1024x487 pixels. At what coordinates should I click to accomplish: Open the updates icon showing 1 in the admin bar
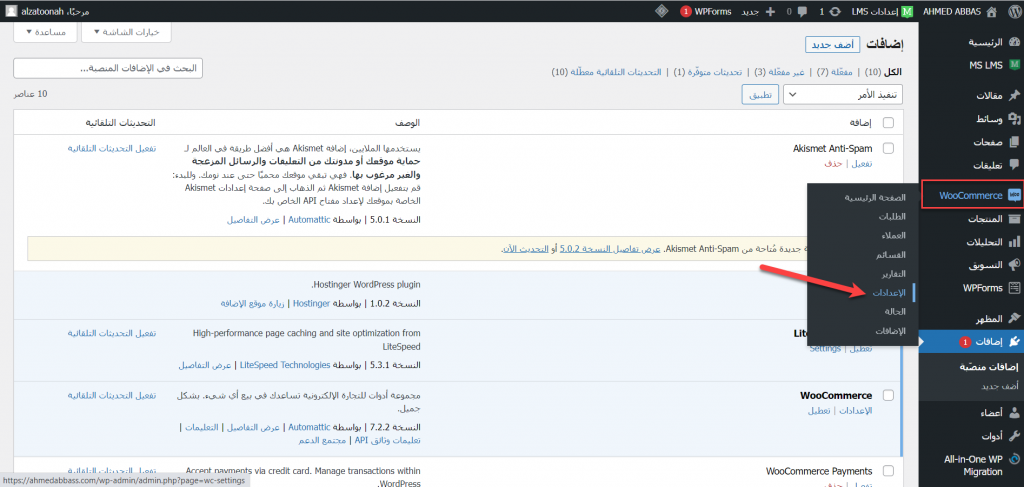point(835,12)
